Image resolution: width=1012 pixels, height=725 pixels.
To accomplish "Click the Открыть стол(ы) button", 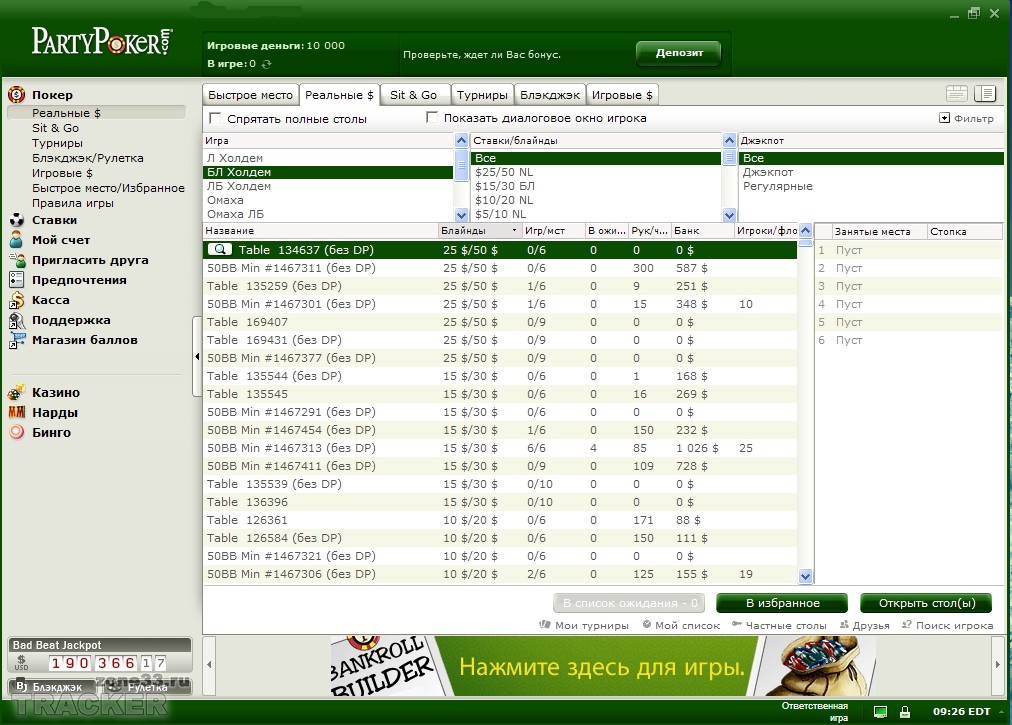I will (925, 603).
